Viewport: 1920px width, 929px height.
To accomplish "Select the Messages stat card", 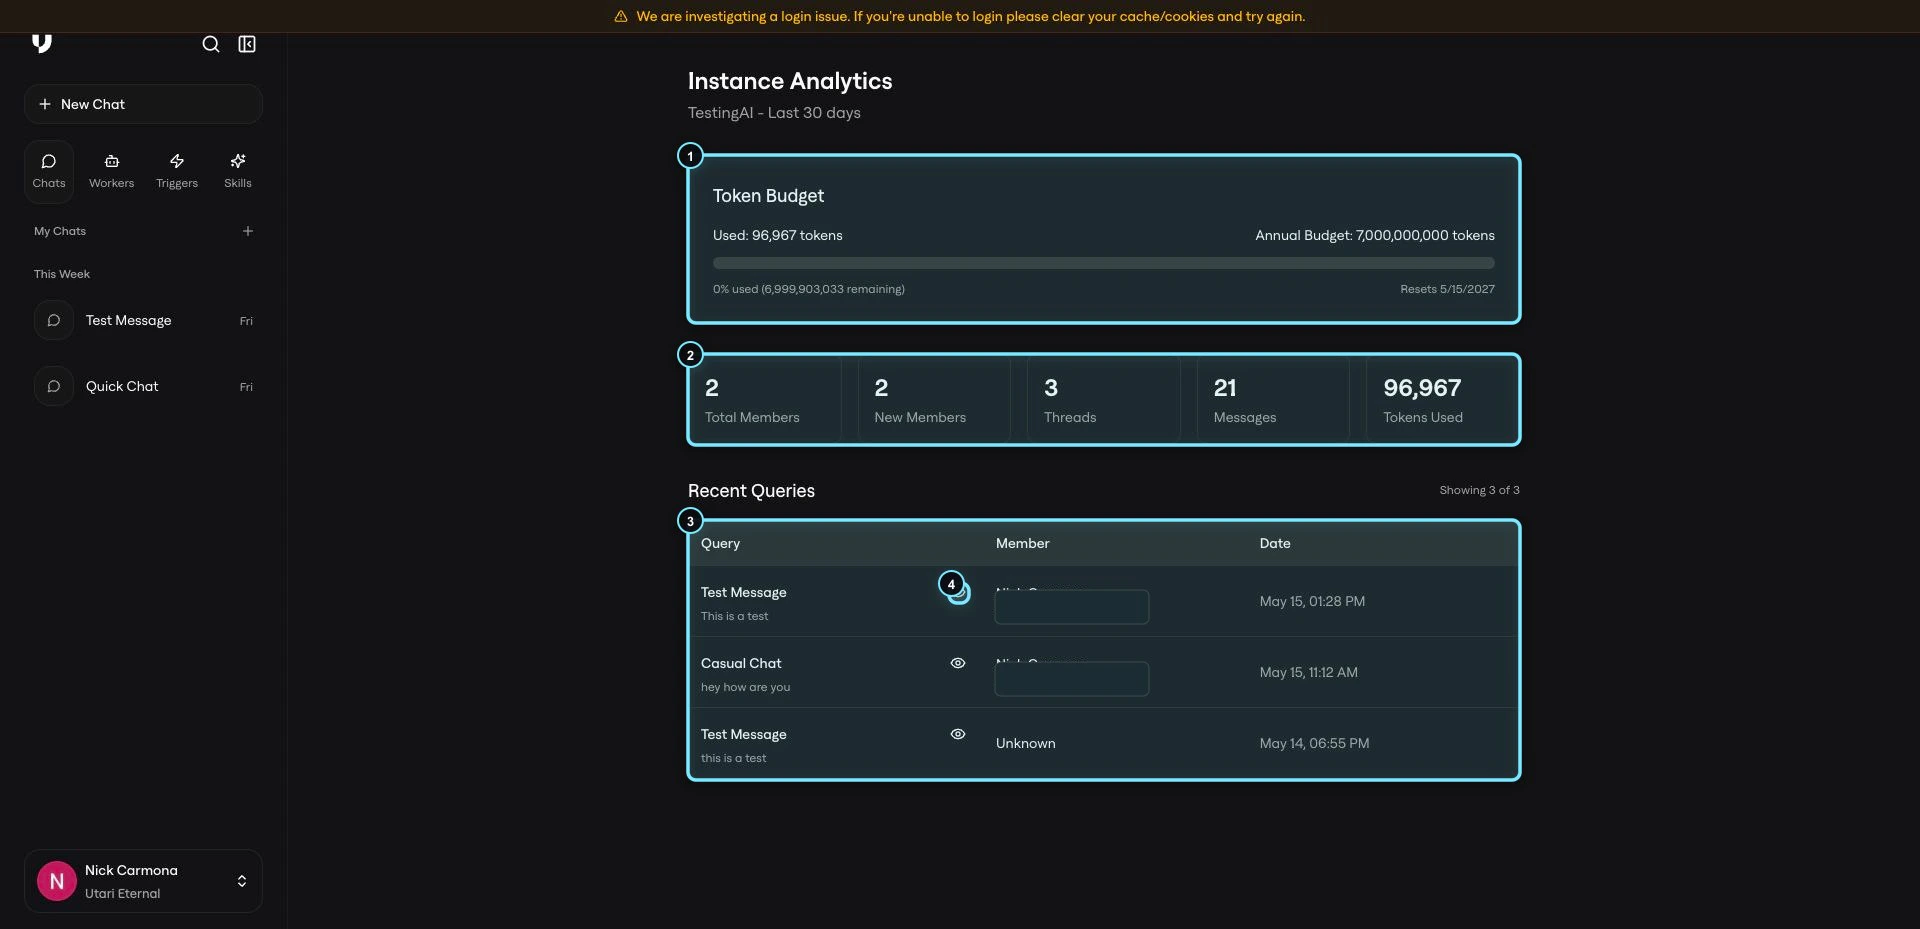I will 1273,400.
